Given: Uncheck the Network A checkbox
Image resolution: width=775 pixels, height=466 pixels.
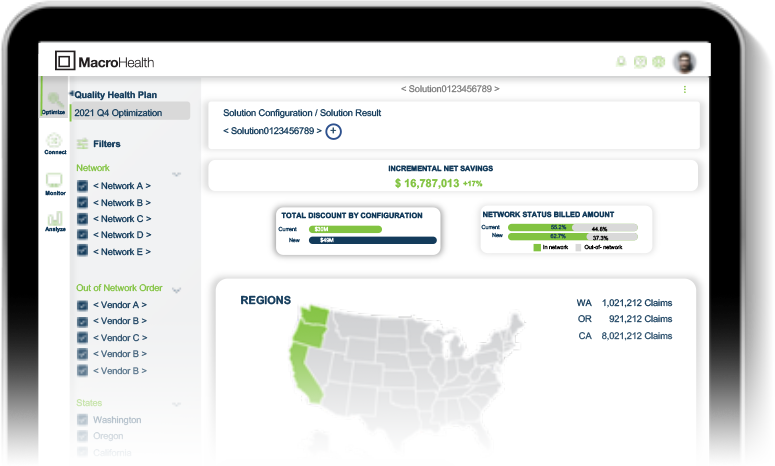Looking at the screenshot, I should 83,186.
